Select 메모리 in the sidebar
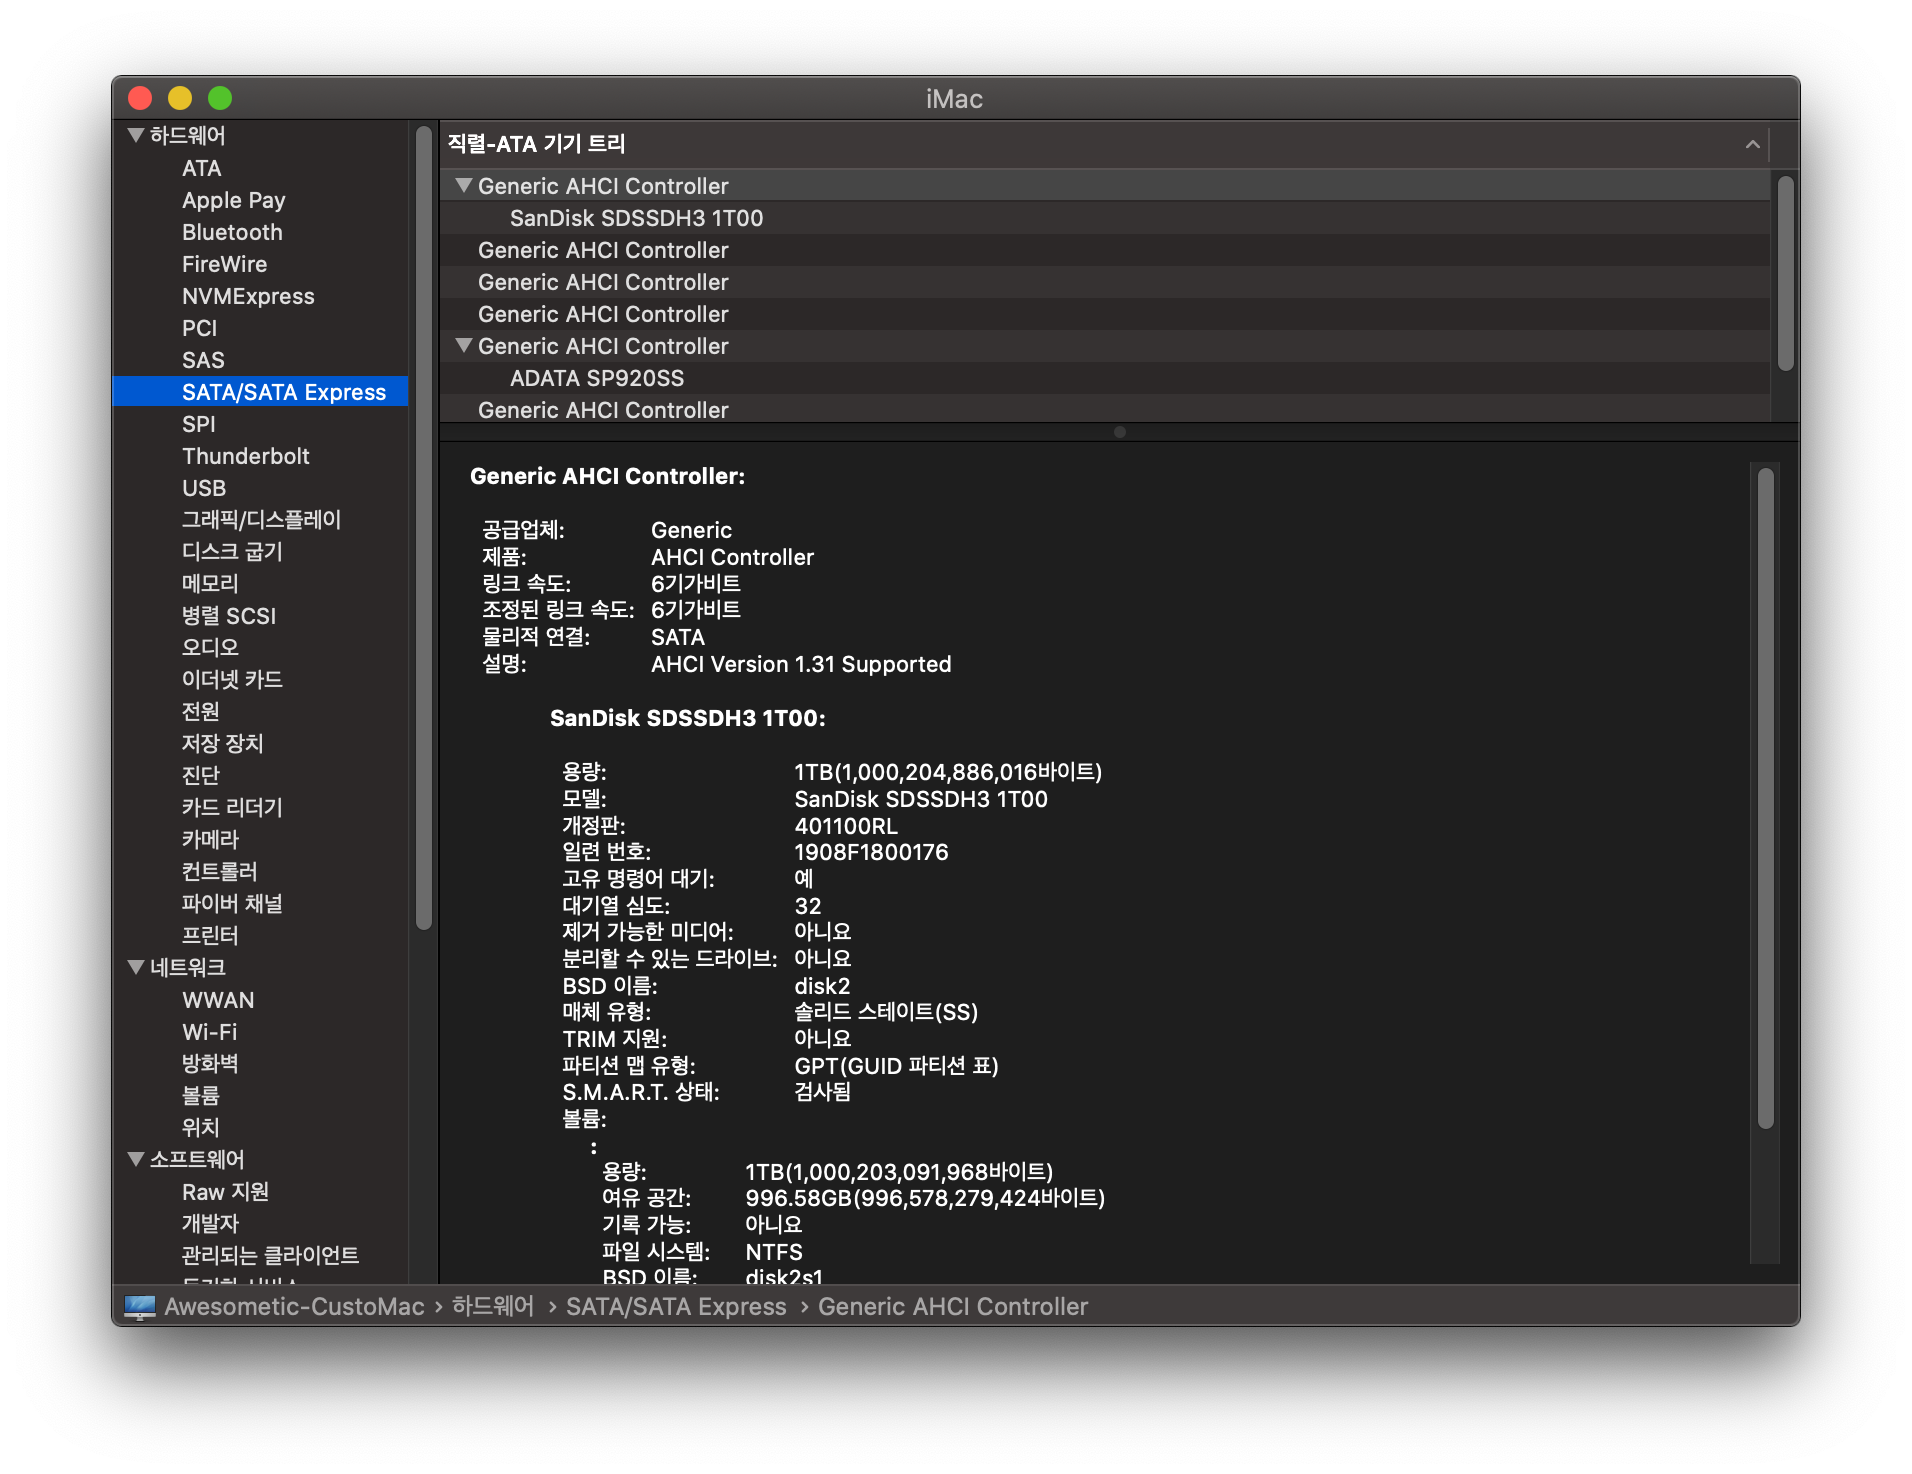 click(210, 583)
